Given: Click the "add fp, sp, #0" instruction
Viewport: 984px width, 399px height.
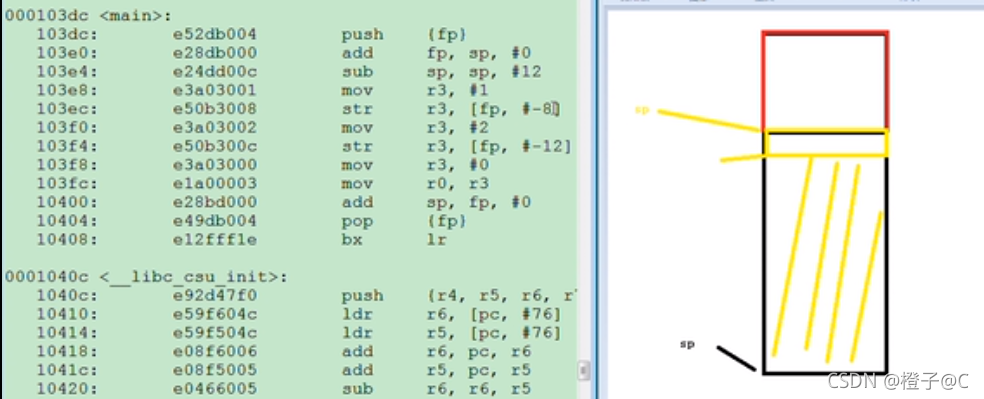Looking at the screenshot, I should [436, 53].
